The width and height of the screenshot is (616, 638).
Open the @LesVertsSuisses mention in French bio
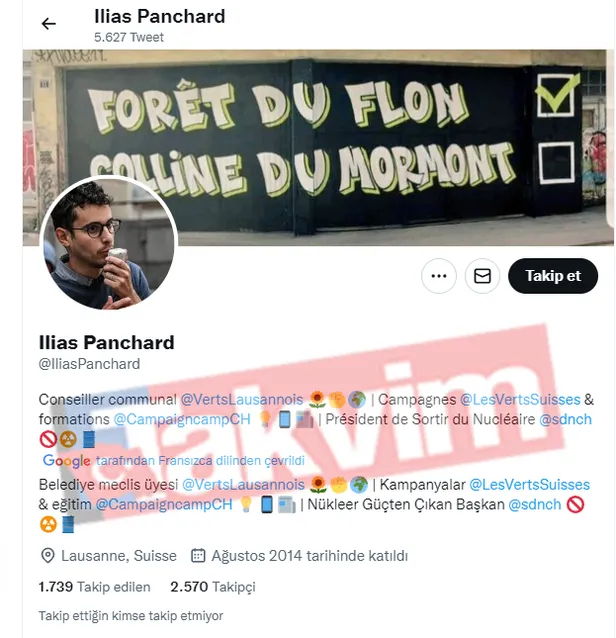click(520, 400)
